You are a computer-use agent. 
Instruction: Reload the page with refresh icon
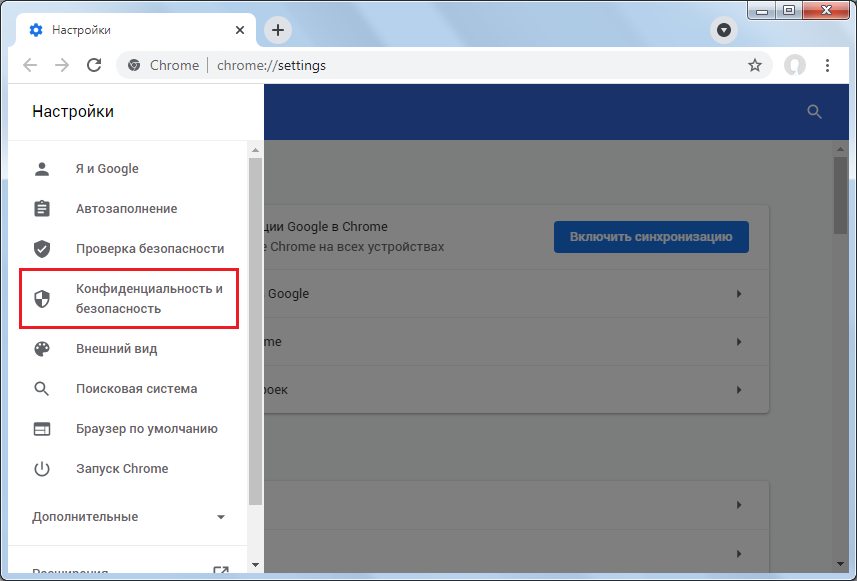(x=94, y=65)
